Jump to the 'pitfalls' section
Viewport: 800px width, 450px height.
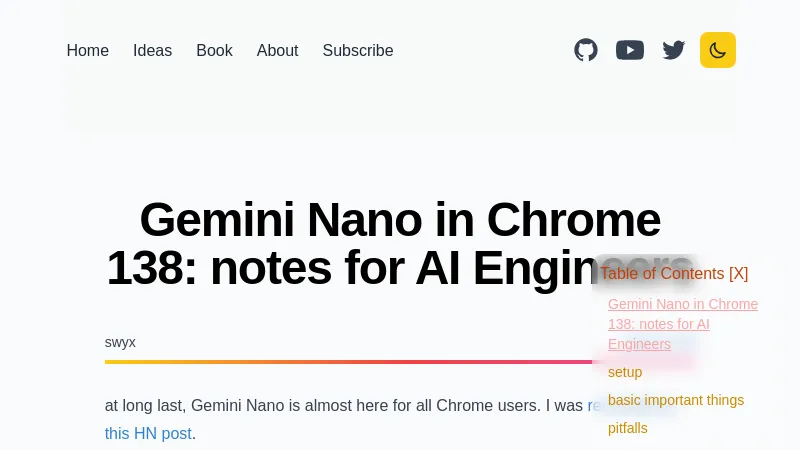pos(628,428)
